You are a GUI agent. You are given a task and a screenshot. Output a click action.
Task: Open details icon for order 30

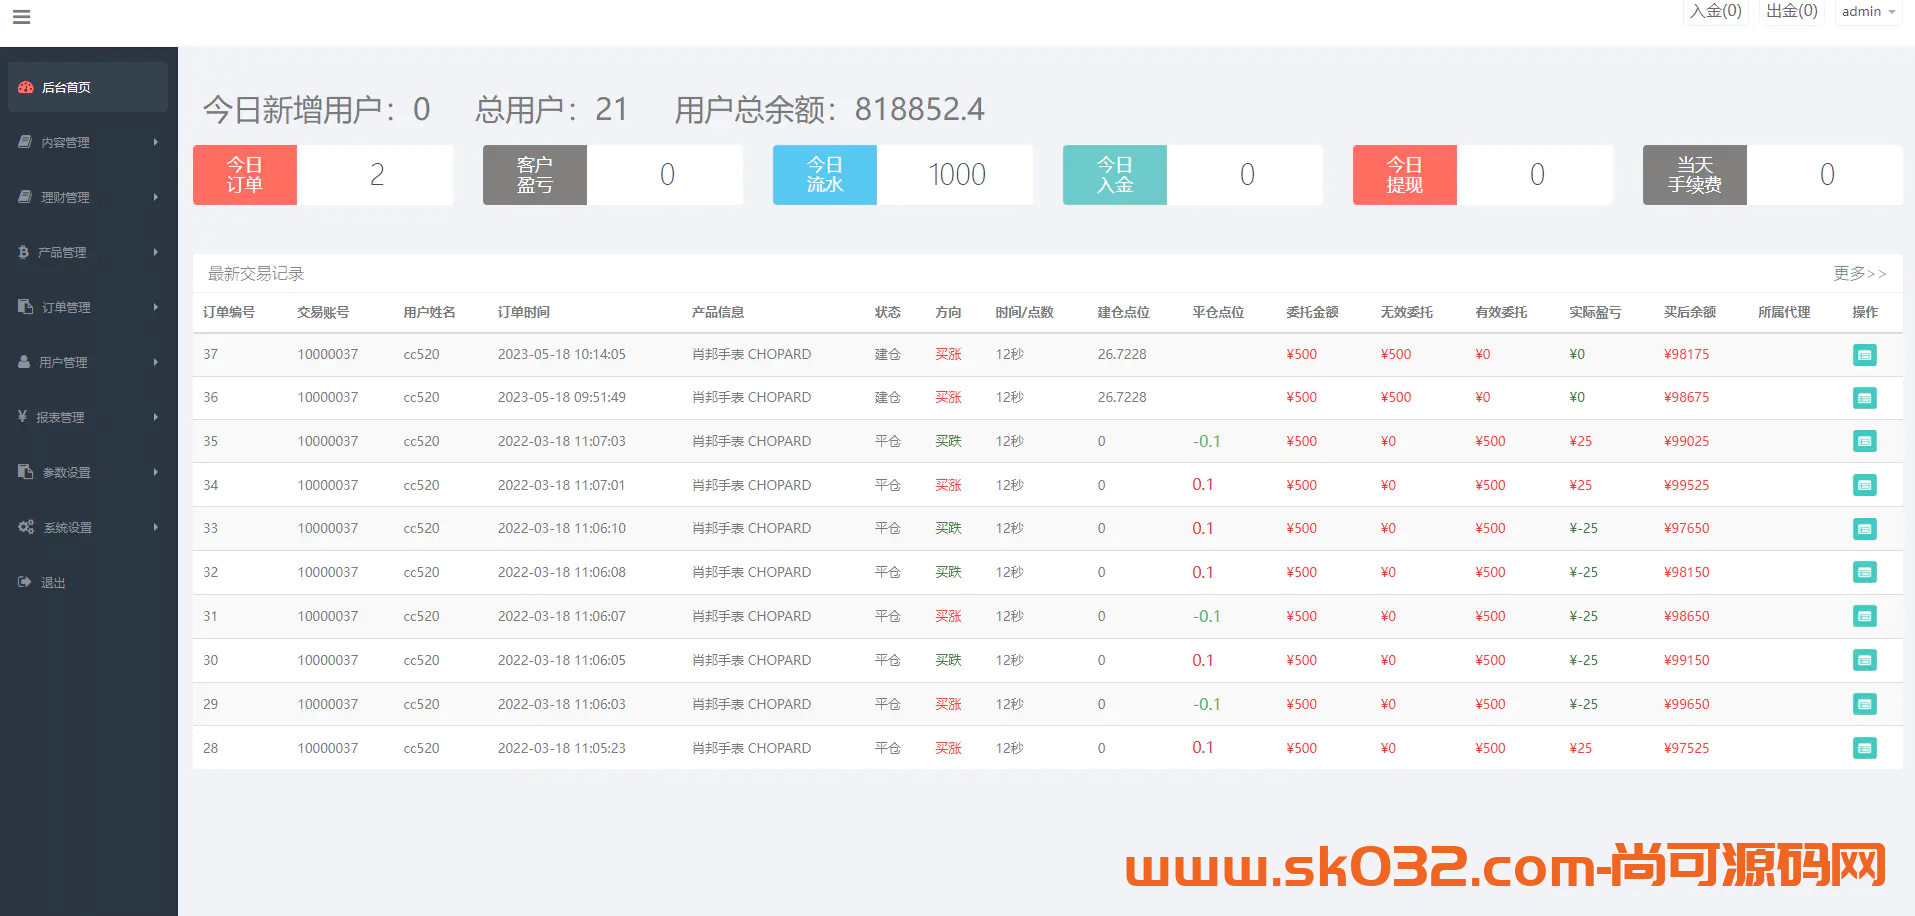1865,660
